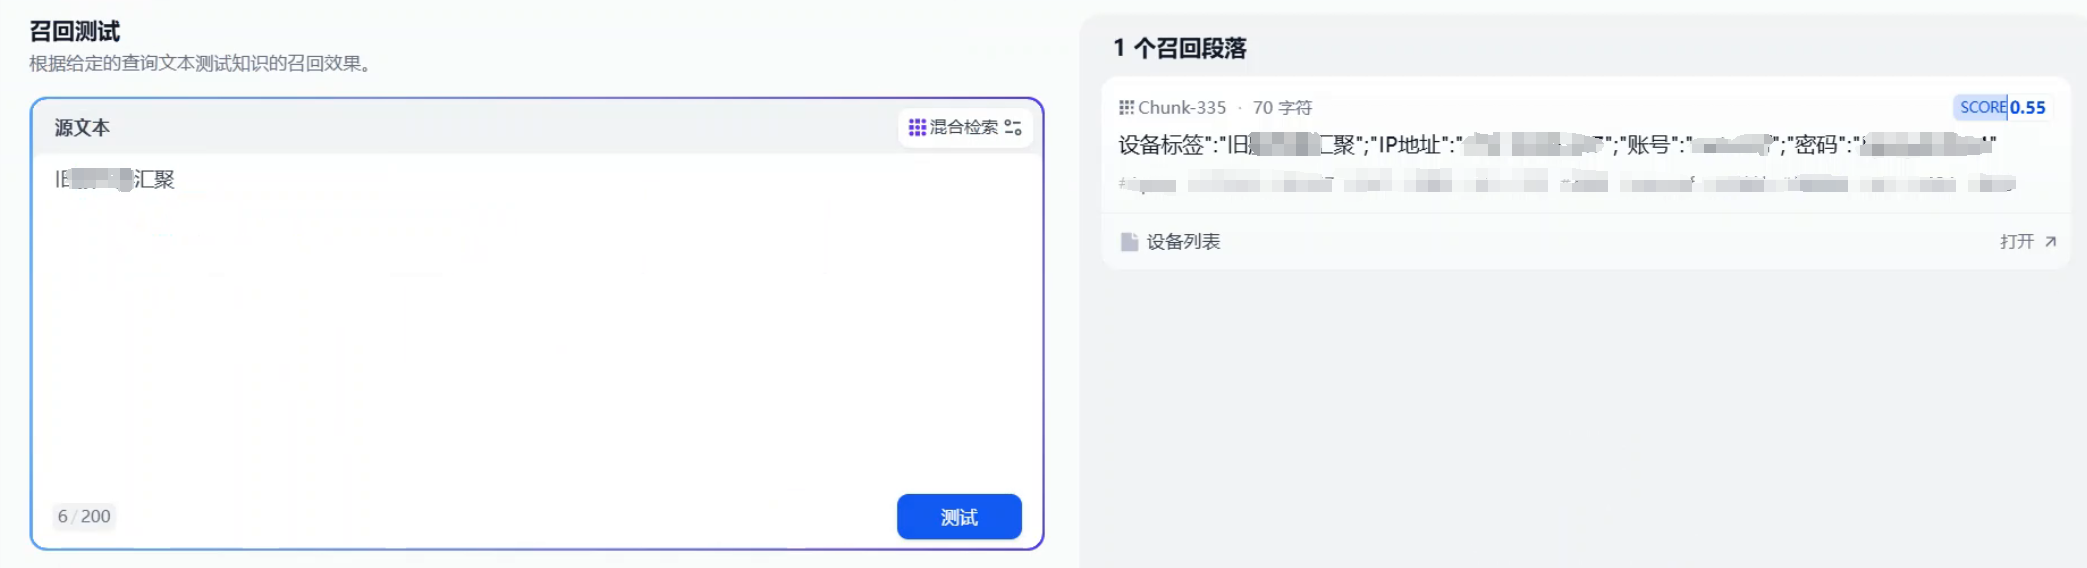Click the query text ending in 汇聚
The height and width of the screenshot is (568, 2087).
pos(114,180)
